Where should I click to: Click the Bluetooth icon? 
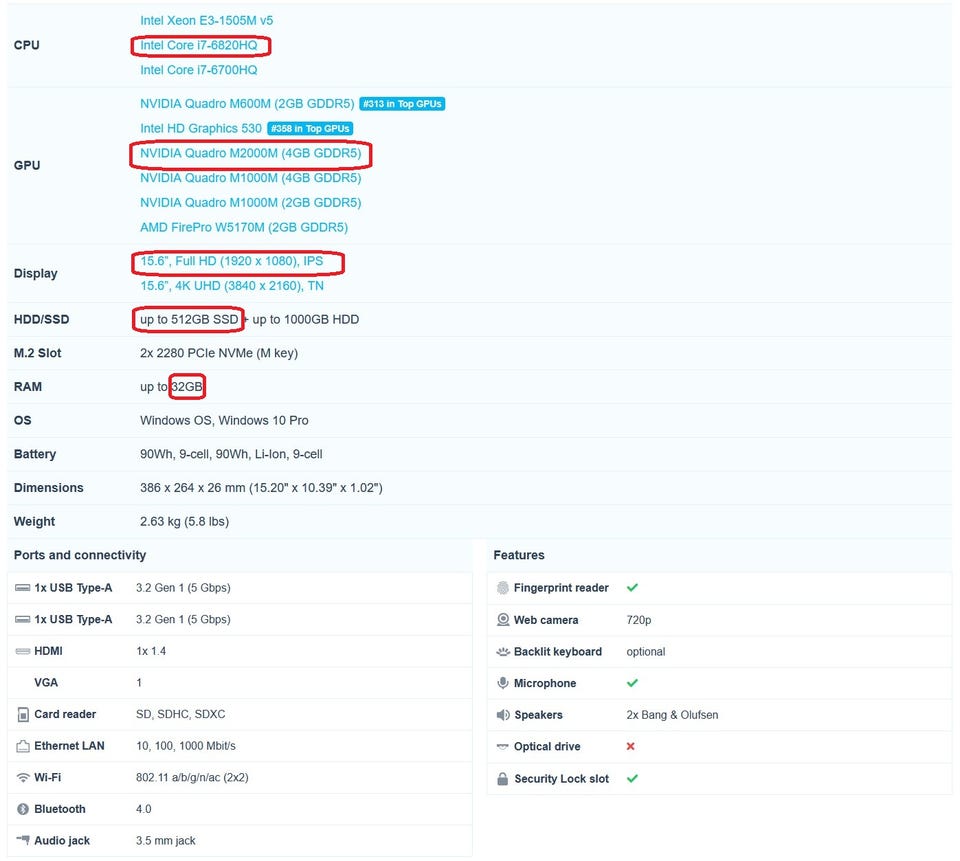pos(23,809)
